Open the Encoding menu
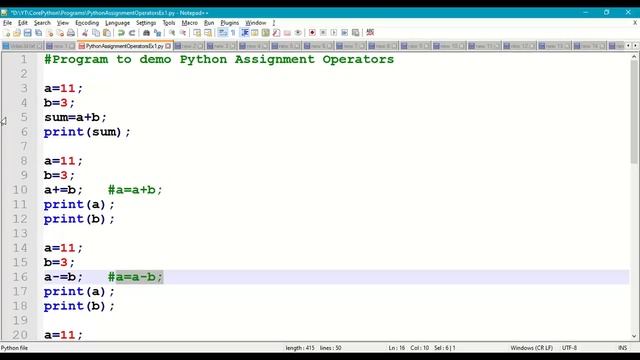 87,23
